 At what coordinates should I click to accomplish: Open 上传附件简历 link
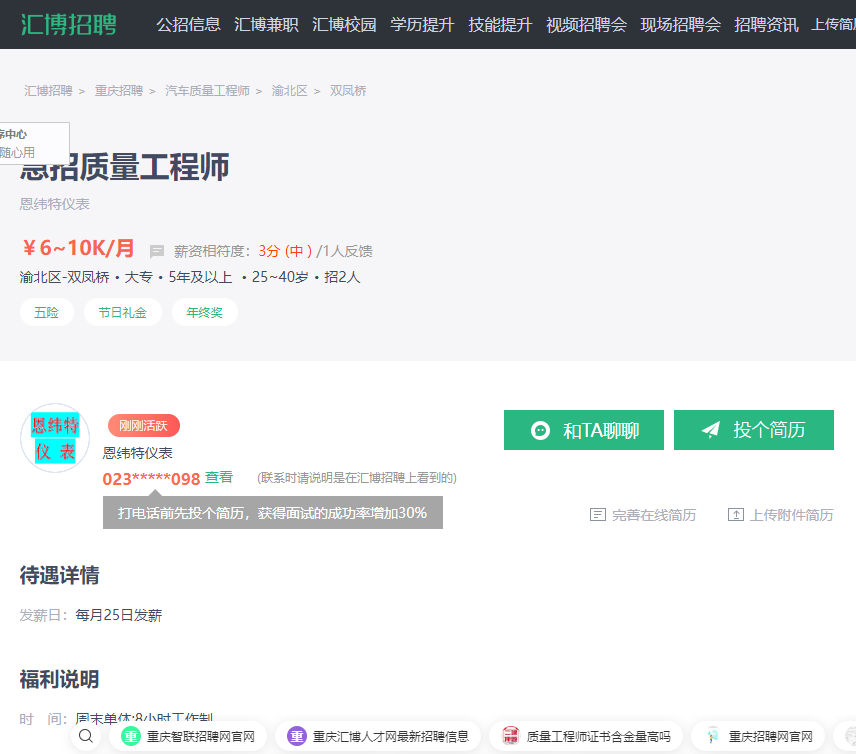coord(791,515)
